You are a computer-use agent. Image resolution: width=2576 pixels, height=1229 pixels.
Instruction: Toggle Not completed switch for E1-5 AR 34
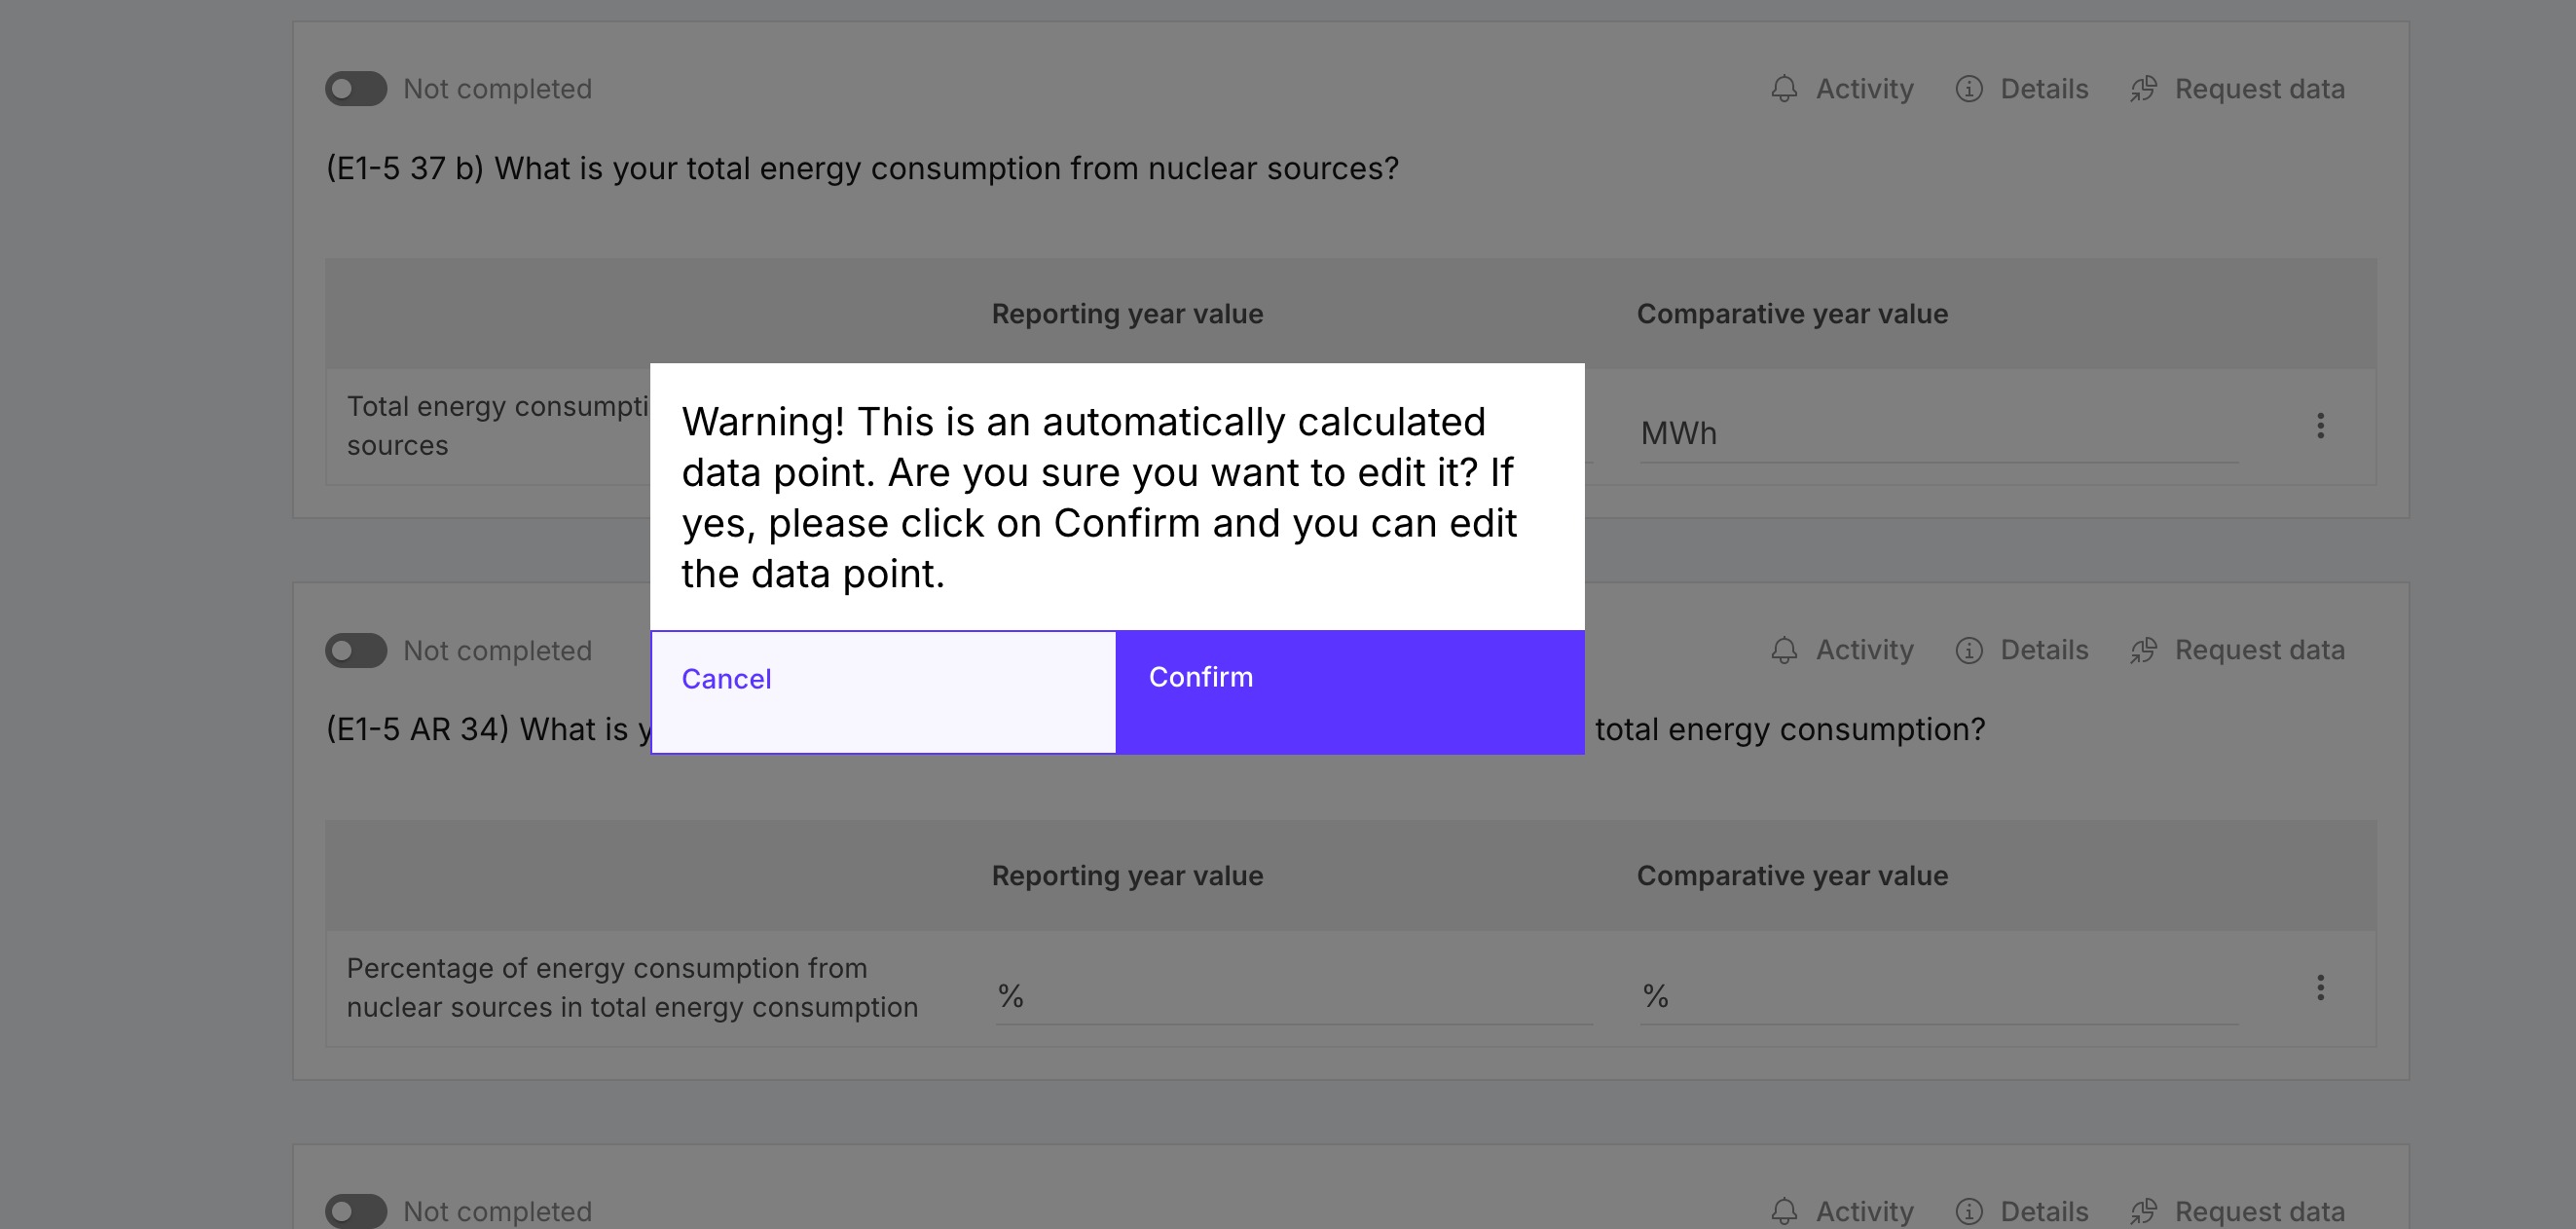tap(356, 650)
